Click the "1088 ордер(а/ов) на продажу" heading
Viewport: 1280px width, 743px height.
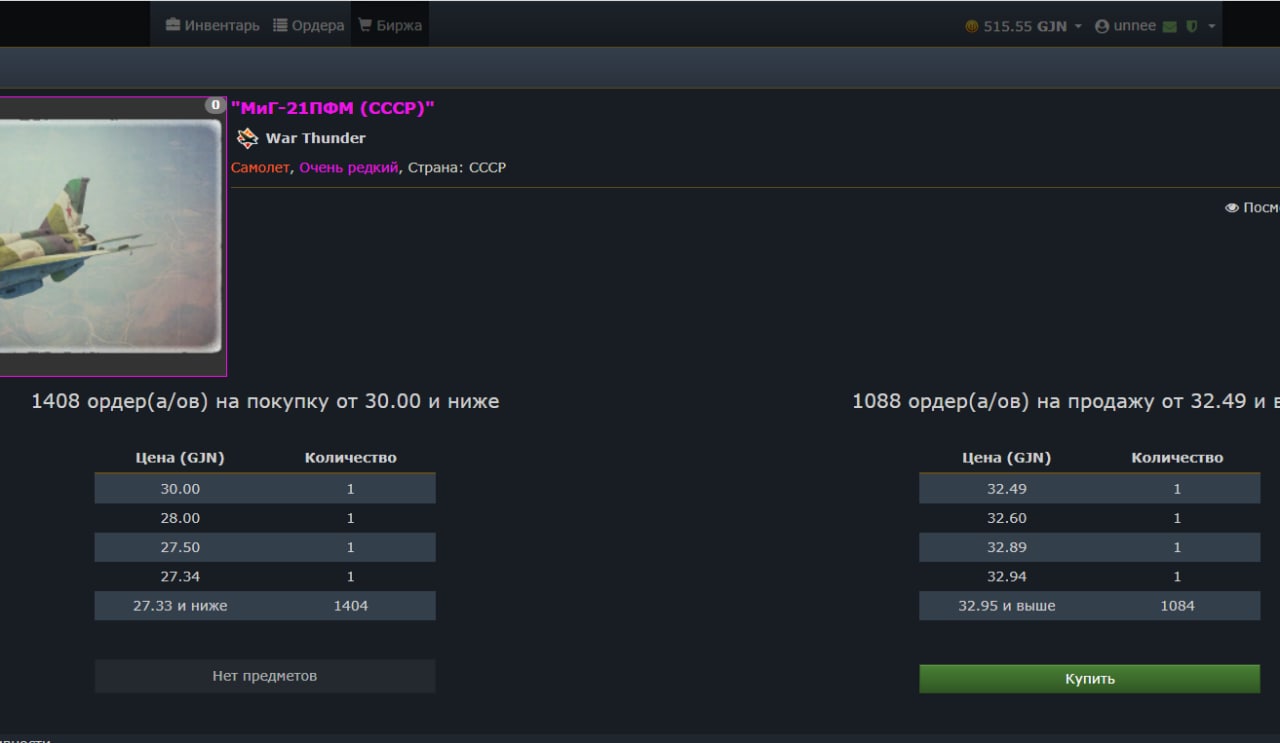point(1066,401)
